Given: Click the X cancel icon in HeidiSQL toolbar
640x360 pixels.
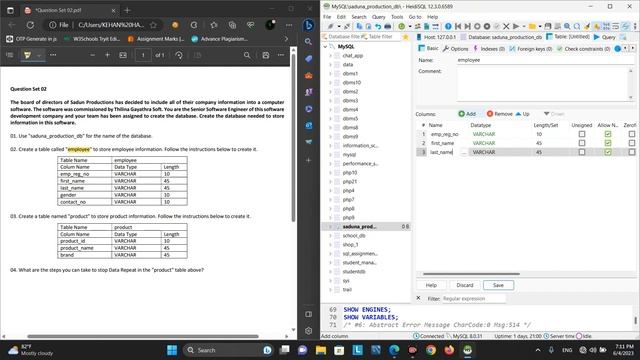Looking at the screenshot, I should pyautogui.click(x=506, y=27).
